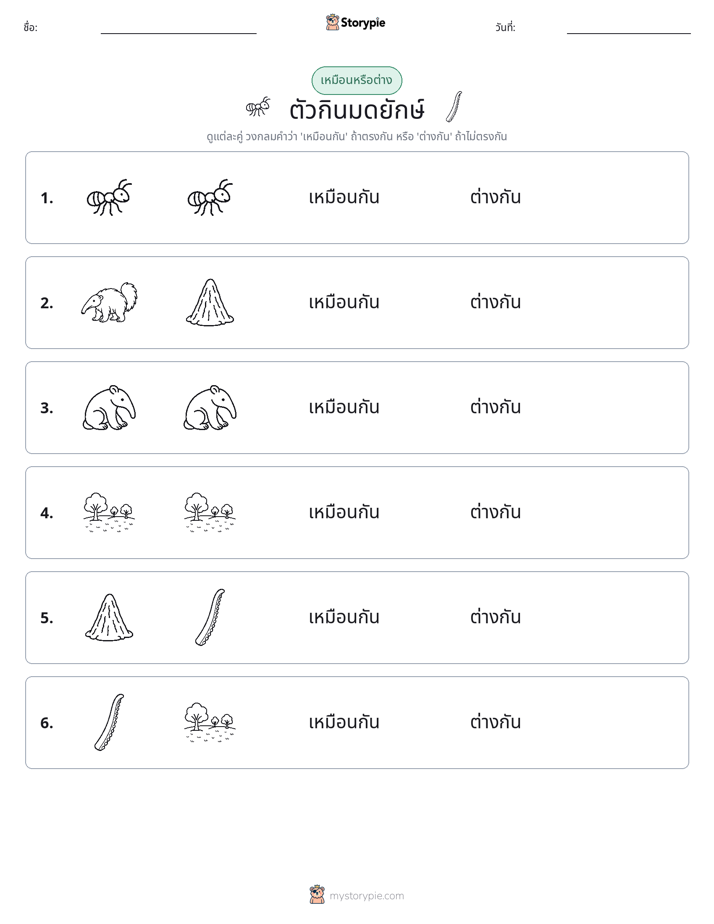Choose 'เหมือนกัน' for question 3
The width and height of the screenshot is (714, 924).
(344, 407)
